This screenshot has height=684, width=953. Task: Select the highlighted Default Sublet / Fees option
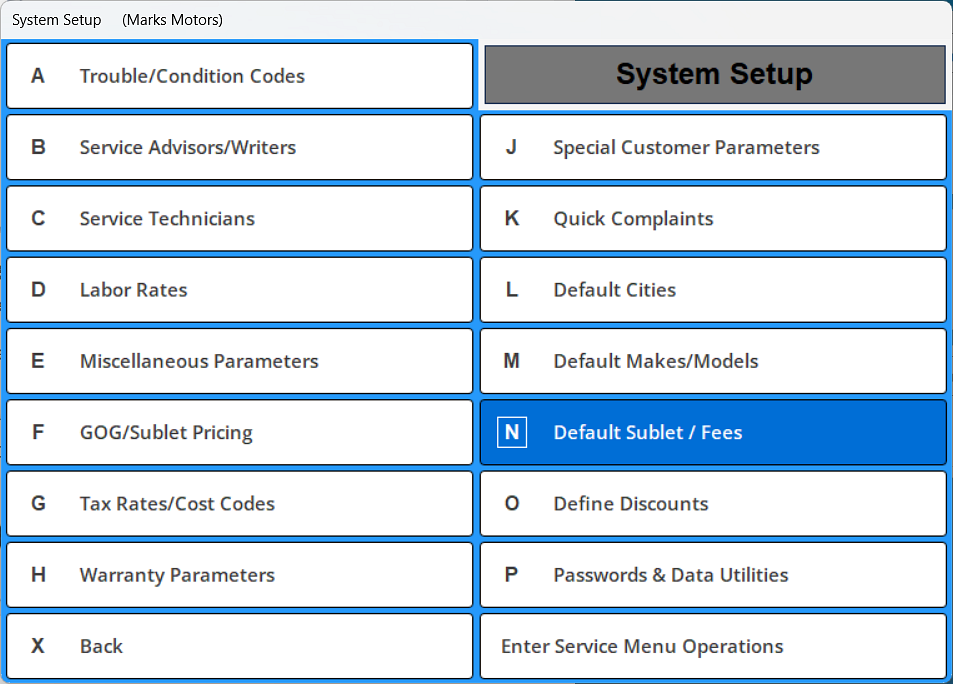point(712,432)
